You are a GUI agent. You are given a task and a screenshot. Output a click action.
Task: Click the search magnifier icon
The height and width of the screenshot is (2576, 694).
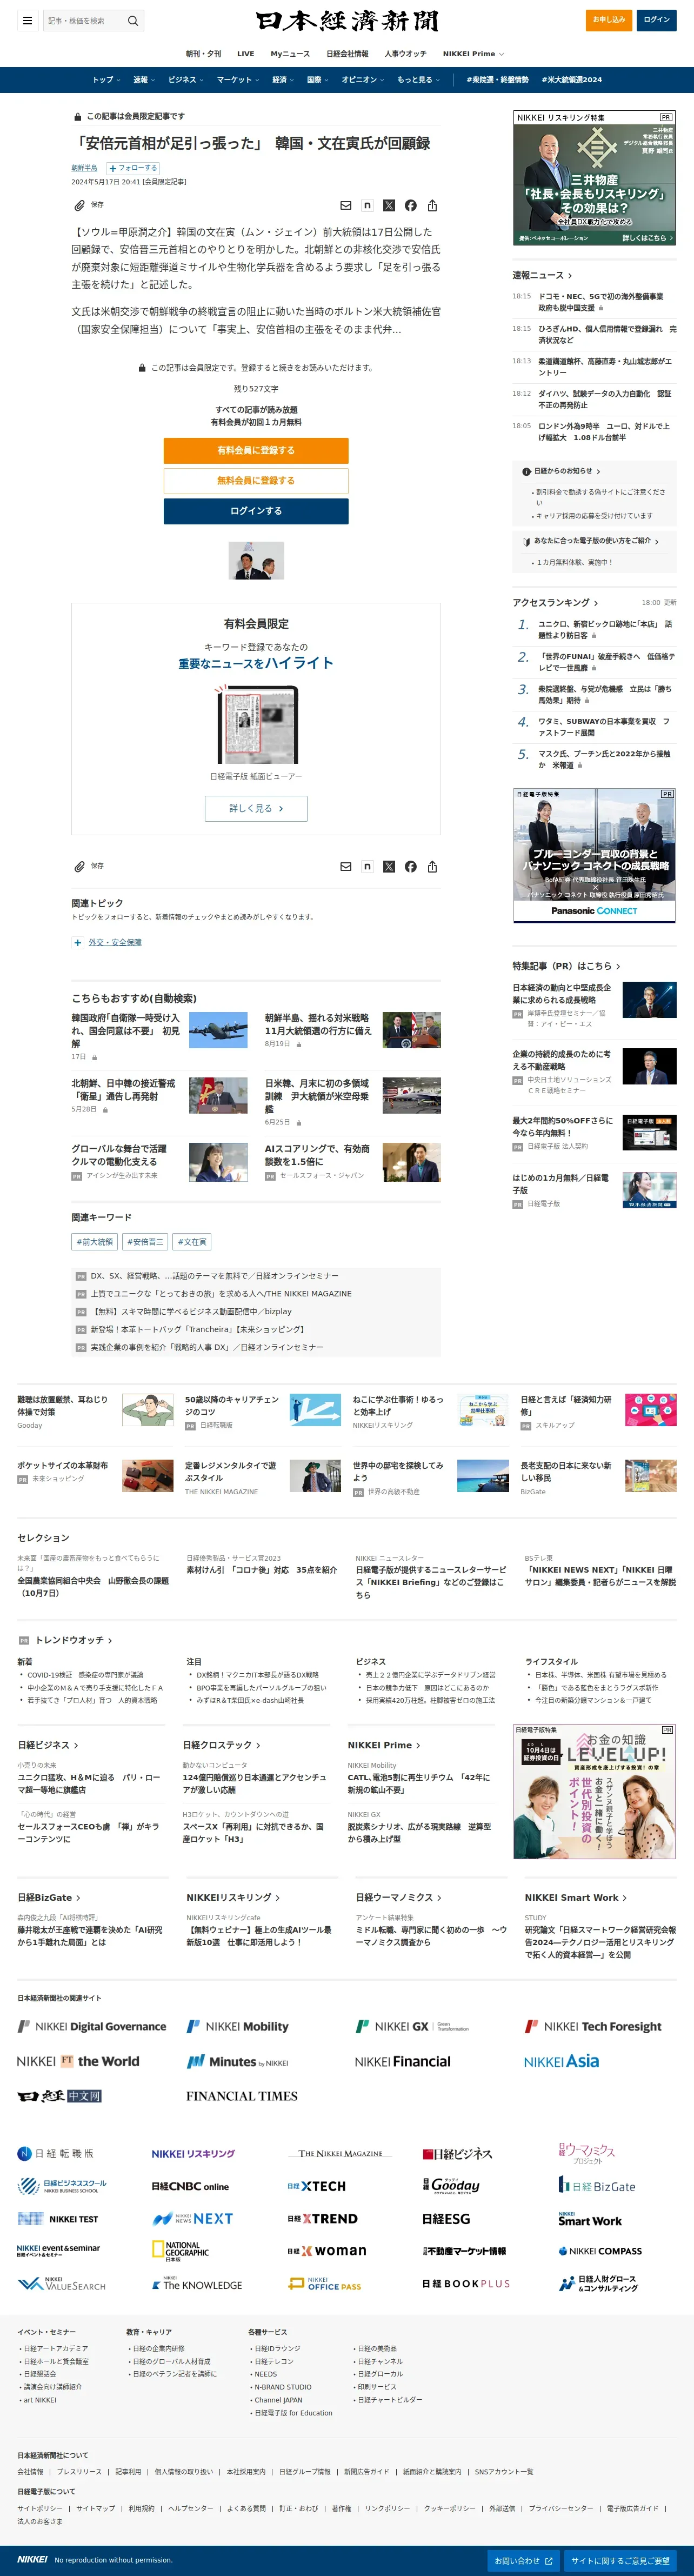[x=133, y=20]
